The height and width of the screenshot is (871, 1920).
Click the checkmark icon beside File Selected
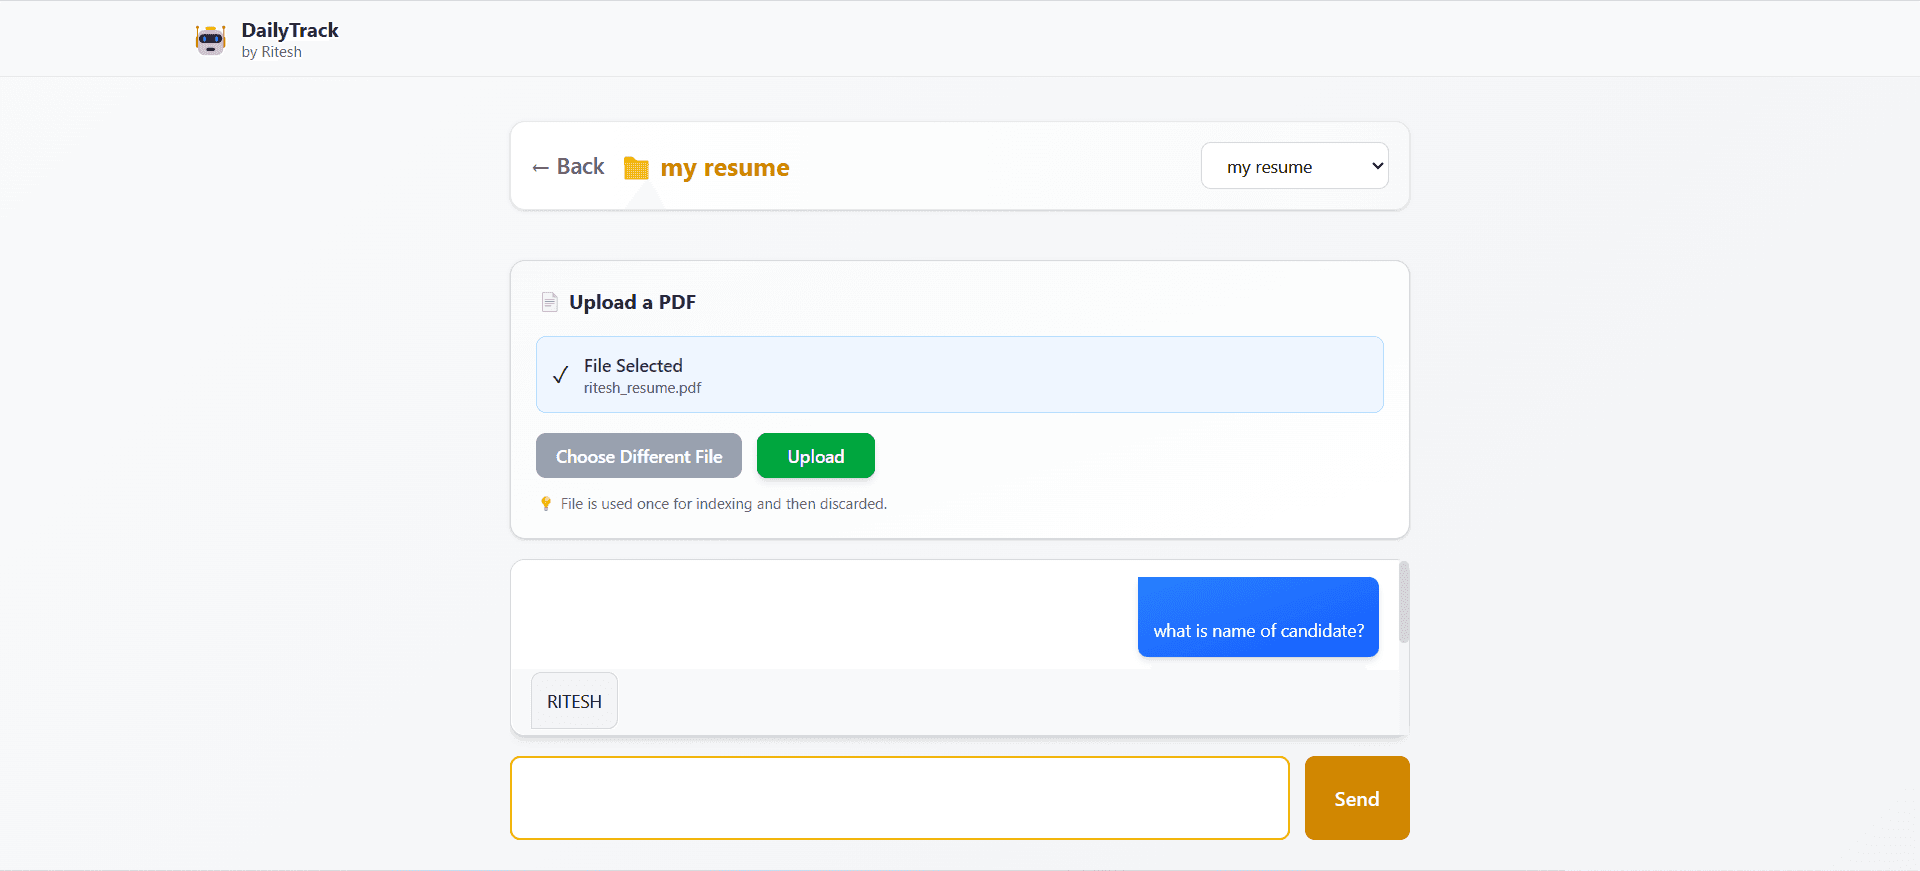[561, 375]
